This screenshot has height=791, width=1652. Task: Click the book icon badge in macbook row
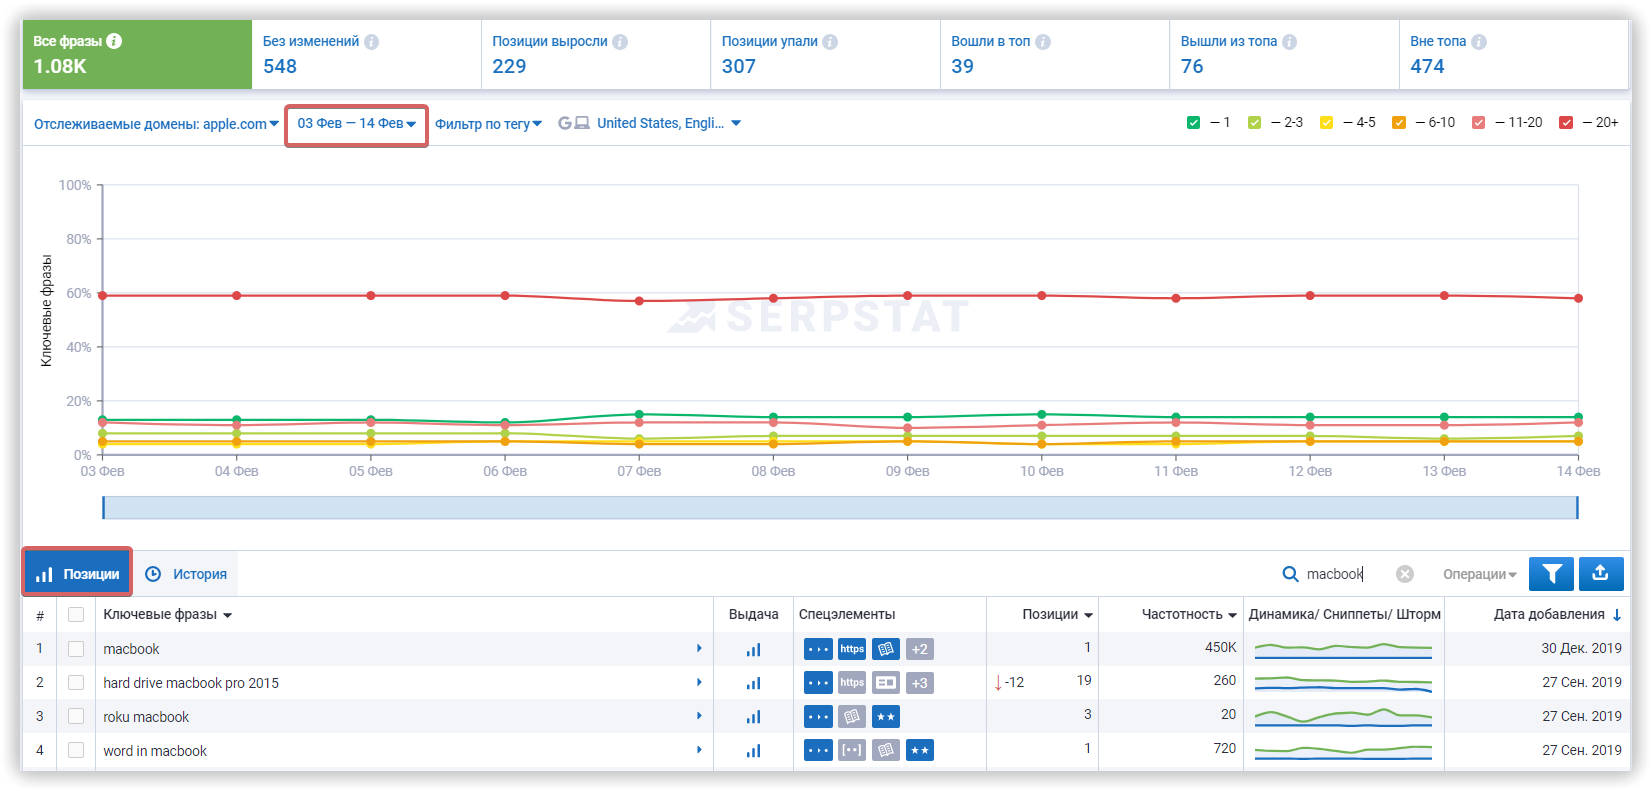(886, 650)
